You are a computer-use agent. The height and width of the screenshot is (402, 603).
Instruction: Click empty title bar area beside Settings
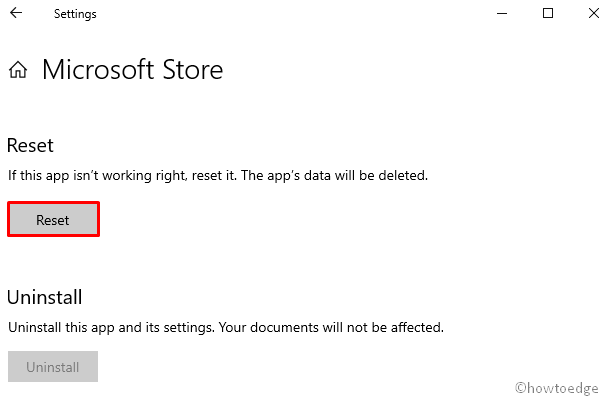pyautogui.click(x=300, y=14)
